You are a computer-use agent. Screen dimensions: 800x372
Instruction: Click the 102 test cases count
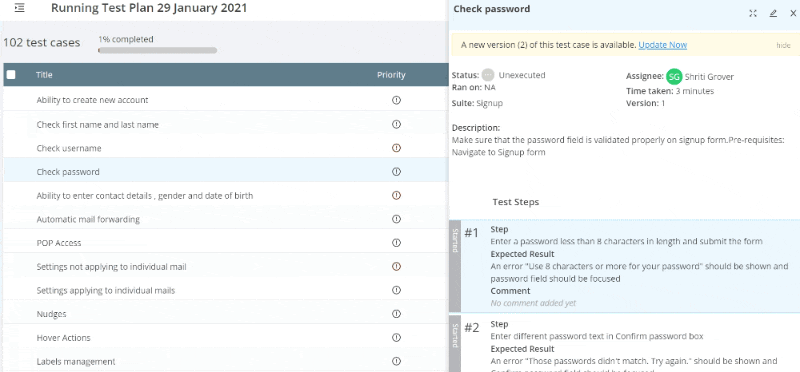(42, 42)
